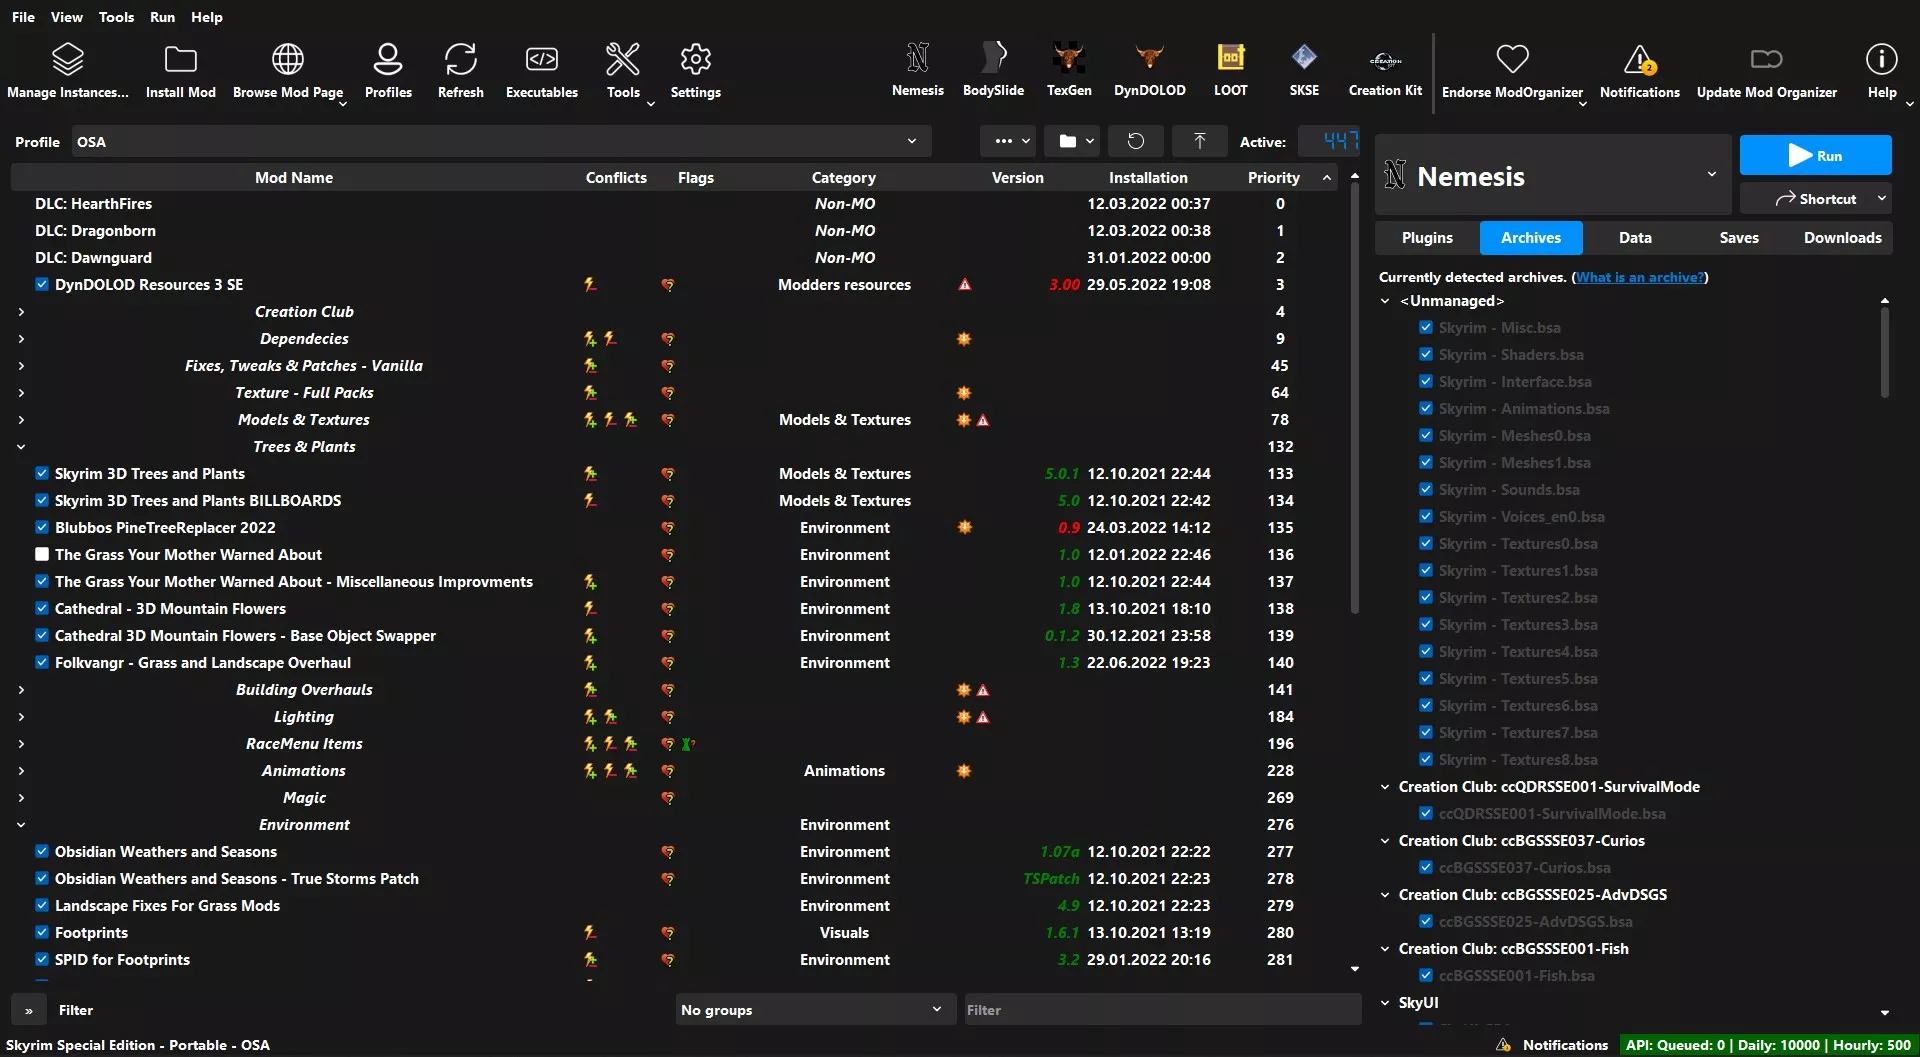Click the create backup up-arrow button
Screen dimensions: 1920x1057
[x=1199, y=141]
